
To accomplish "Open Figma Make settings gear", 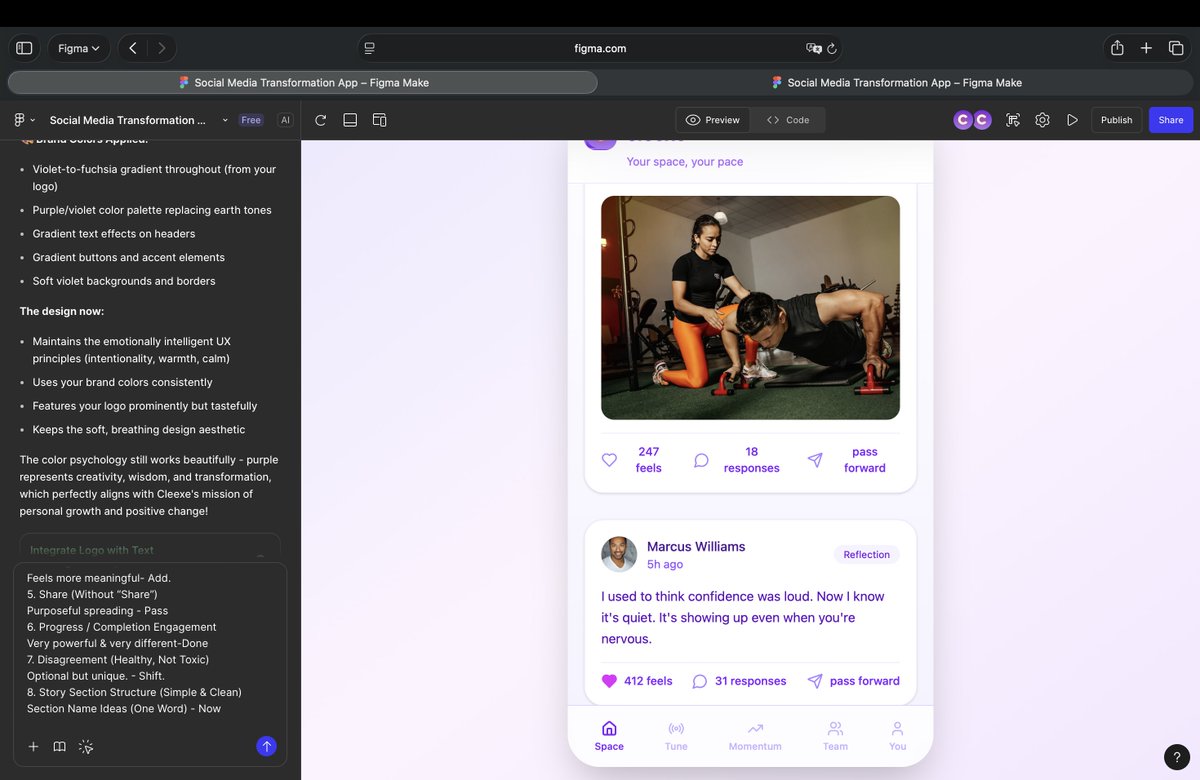I will (1042, 120).
